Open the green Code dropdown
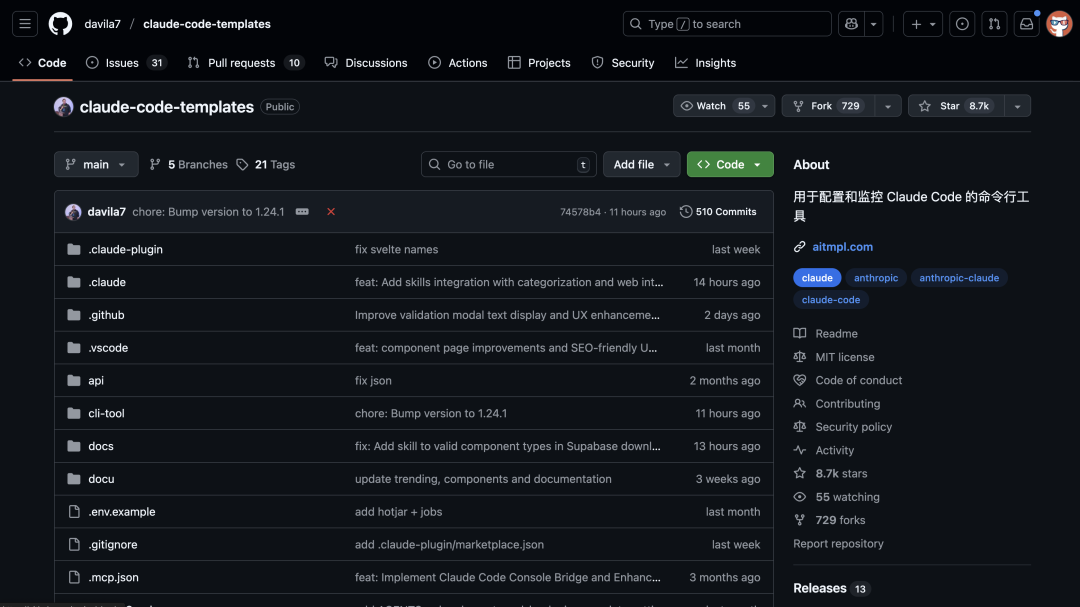This screenshot has width=1080, height=607. [x=729, y=164]
